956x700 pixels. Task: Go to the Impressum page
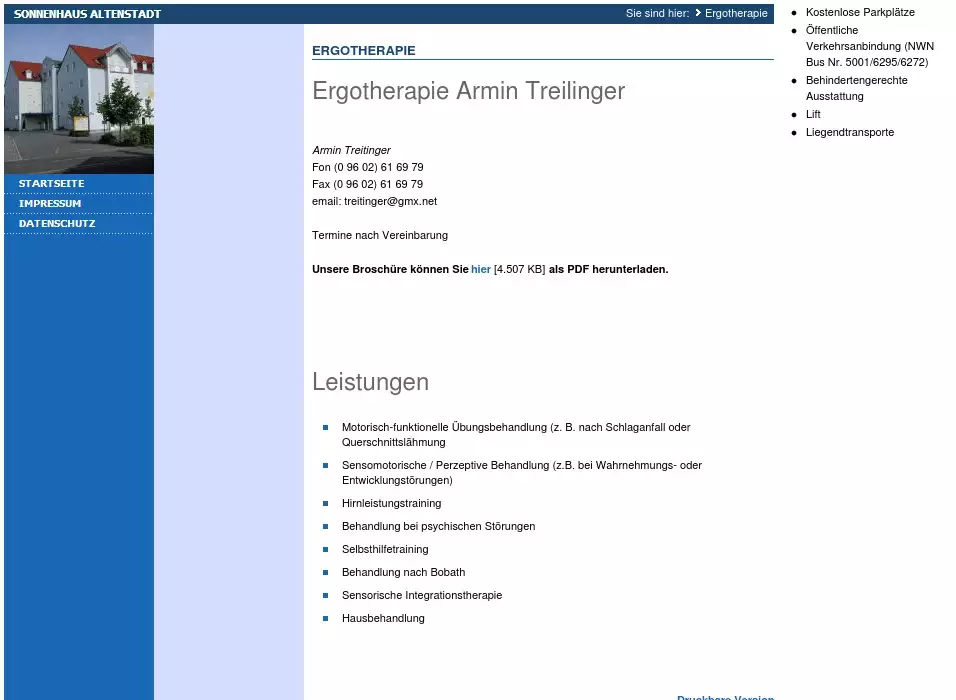click(x=50, y=204)
